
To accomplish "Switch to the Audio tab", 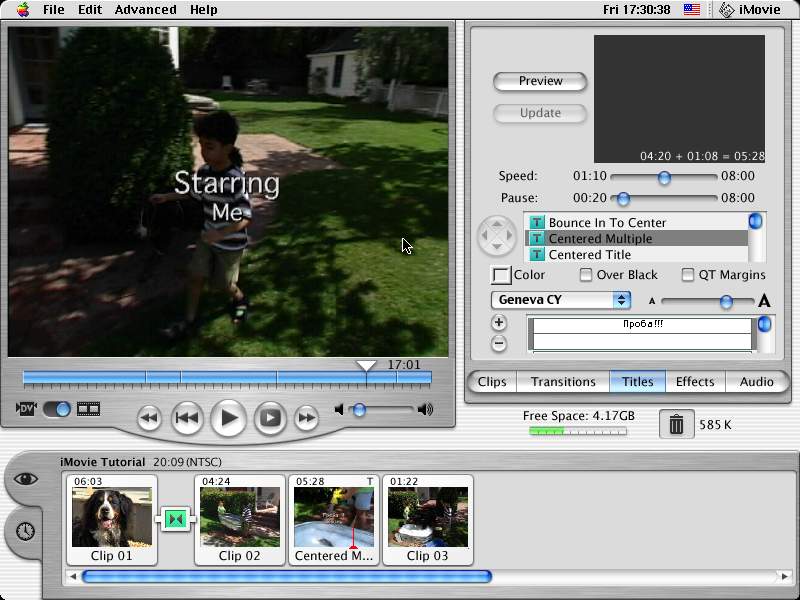I will [x=757, y=382].
